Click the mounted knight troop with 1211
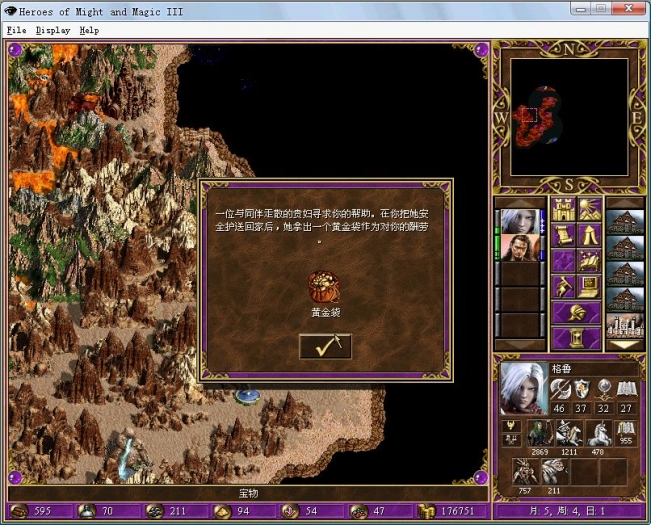 [x=569, y=433]
